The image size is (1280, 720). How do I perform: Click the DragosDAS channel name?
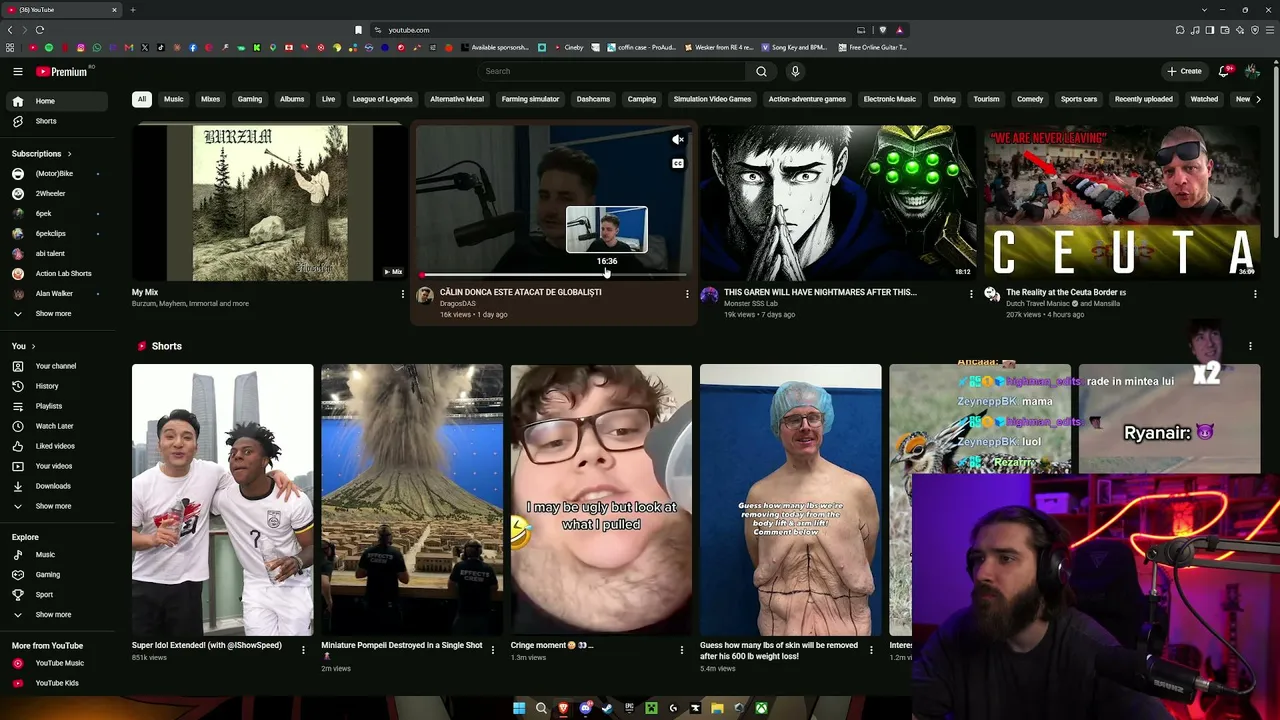pos(458,304)
